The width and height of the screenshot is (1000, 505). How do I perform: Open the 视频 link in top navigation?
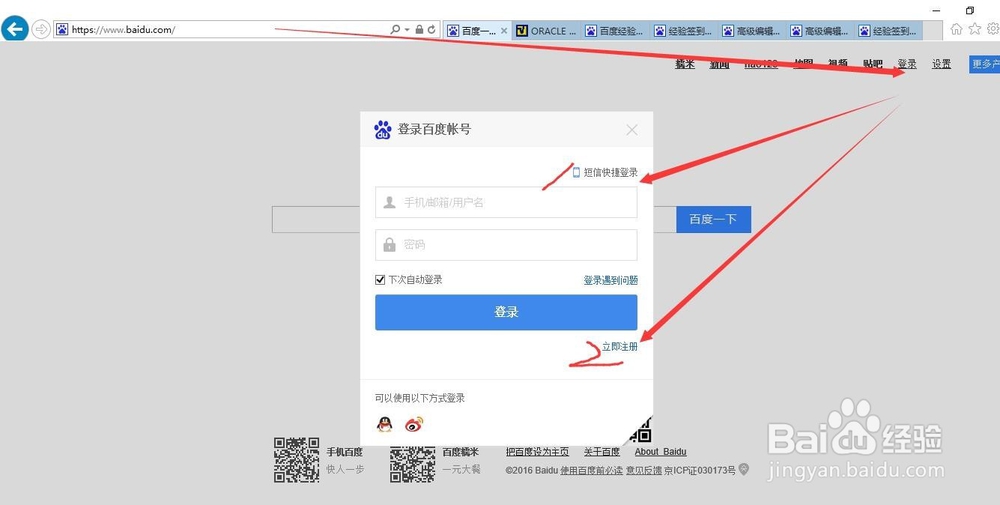pyautogui.click(x=838, y=64)
